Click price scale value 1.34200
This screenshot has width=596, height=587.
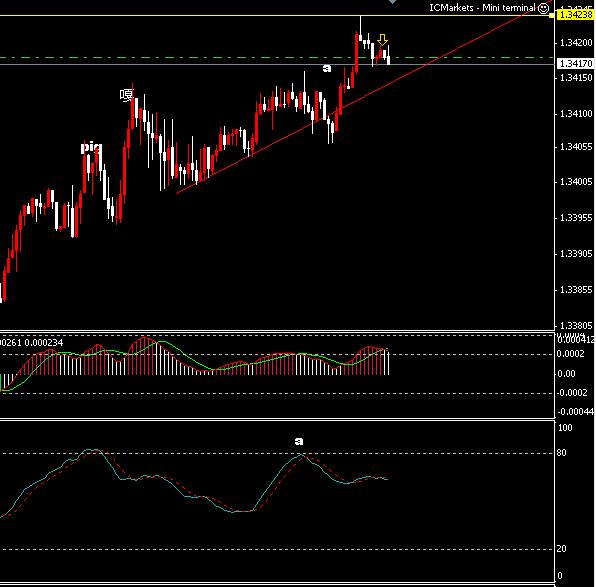[576, 43]
